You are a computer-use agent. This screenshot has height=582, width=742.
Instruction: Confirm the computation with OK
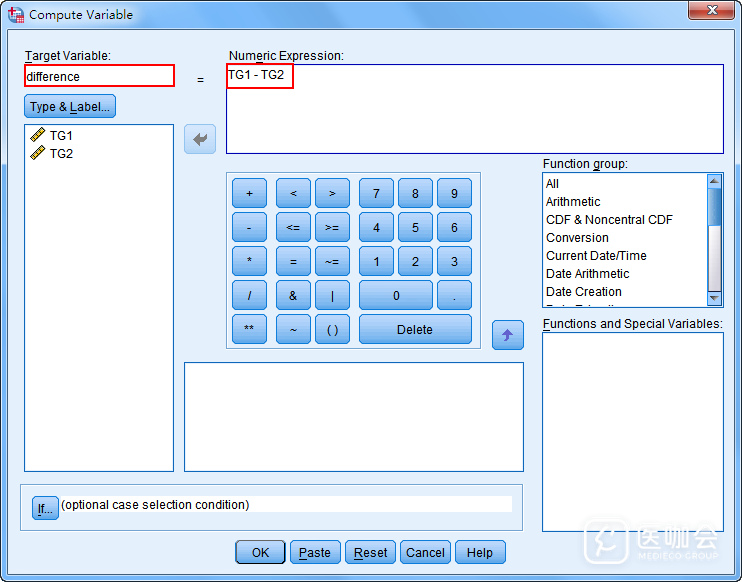click(260, 552)
